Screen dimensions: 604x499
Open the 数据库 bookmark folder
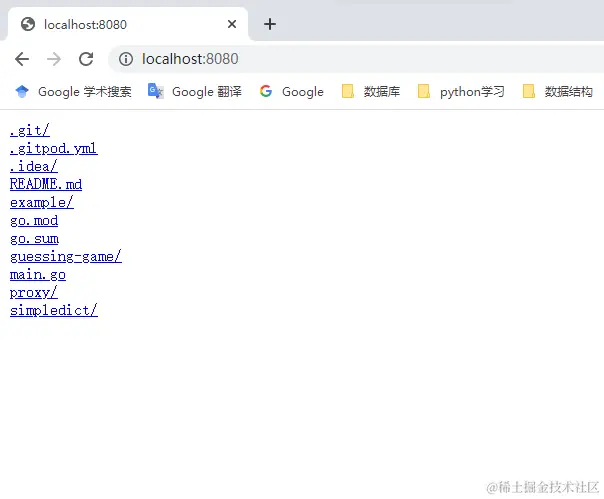(371, 92)
